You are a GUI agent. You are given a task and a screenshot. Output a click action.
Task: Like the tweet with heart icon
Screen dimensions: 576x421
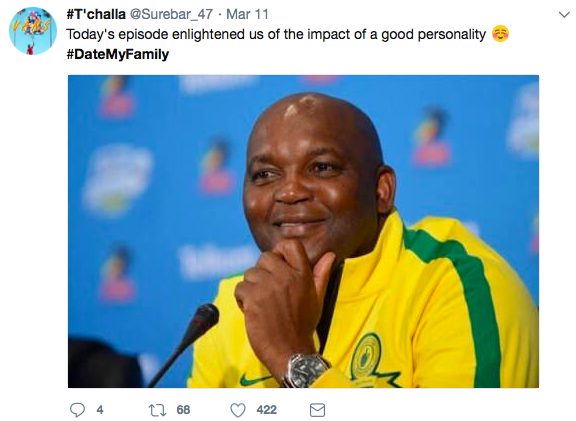click(x=238, y=410)
